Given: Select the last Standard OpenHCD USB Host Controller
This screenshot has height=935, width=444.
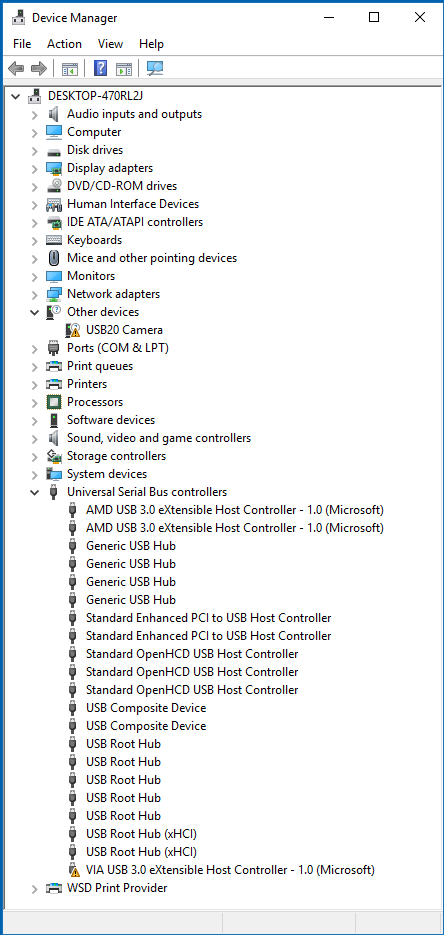Looking at the screenshot, I should point(192,690).
